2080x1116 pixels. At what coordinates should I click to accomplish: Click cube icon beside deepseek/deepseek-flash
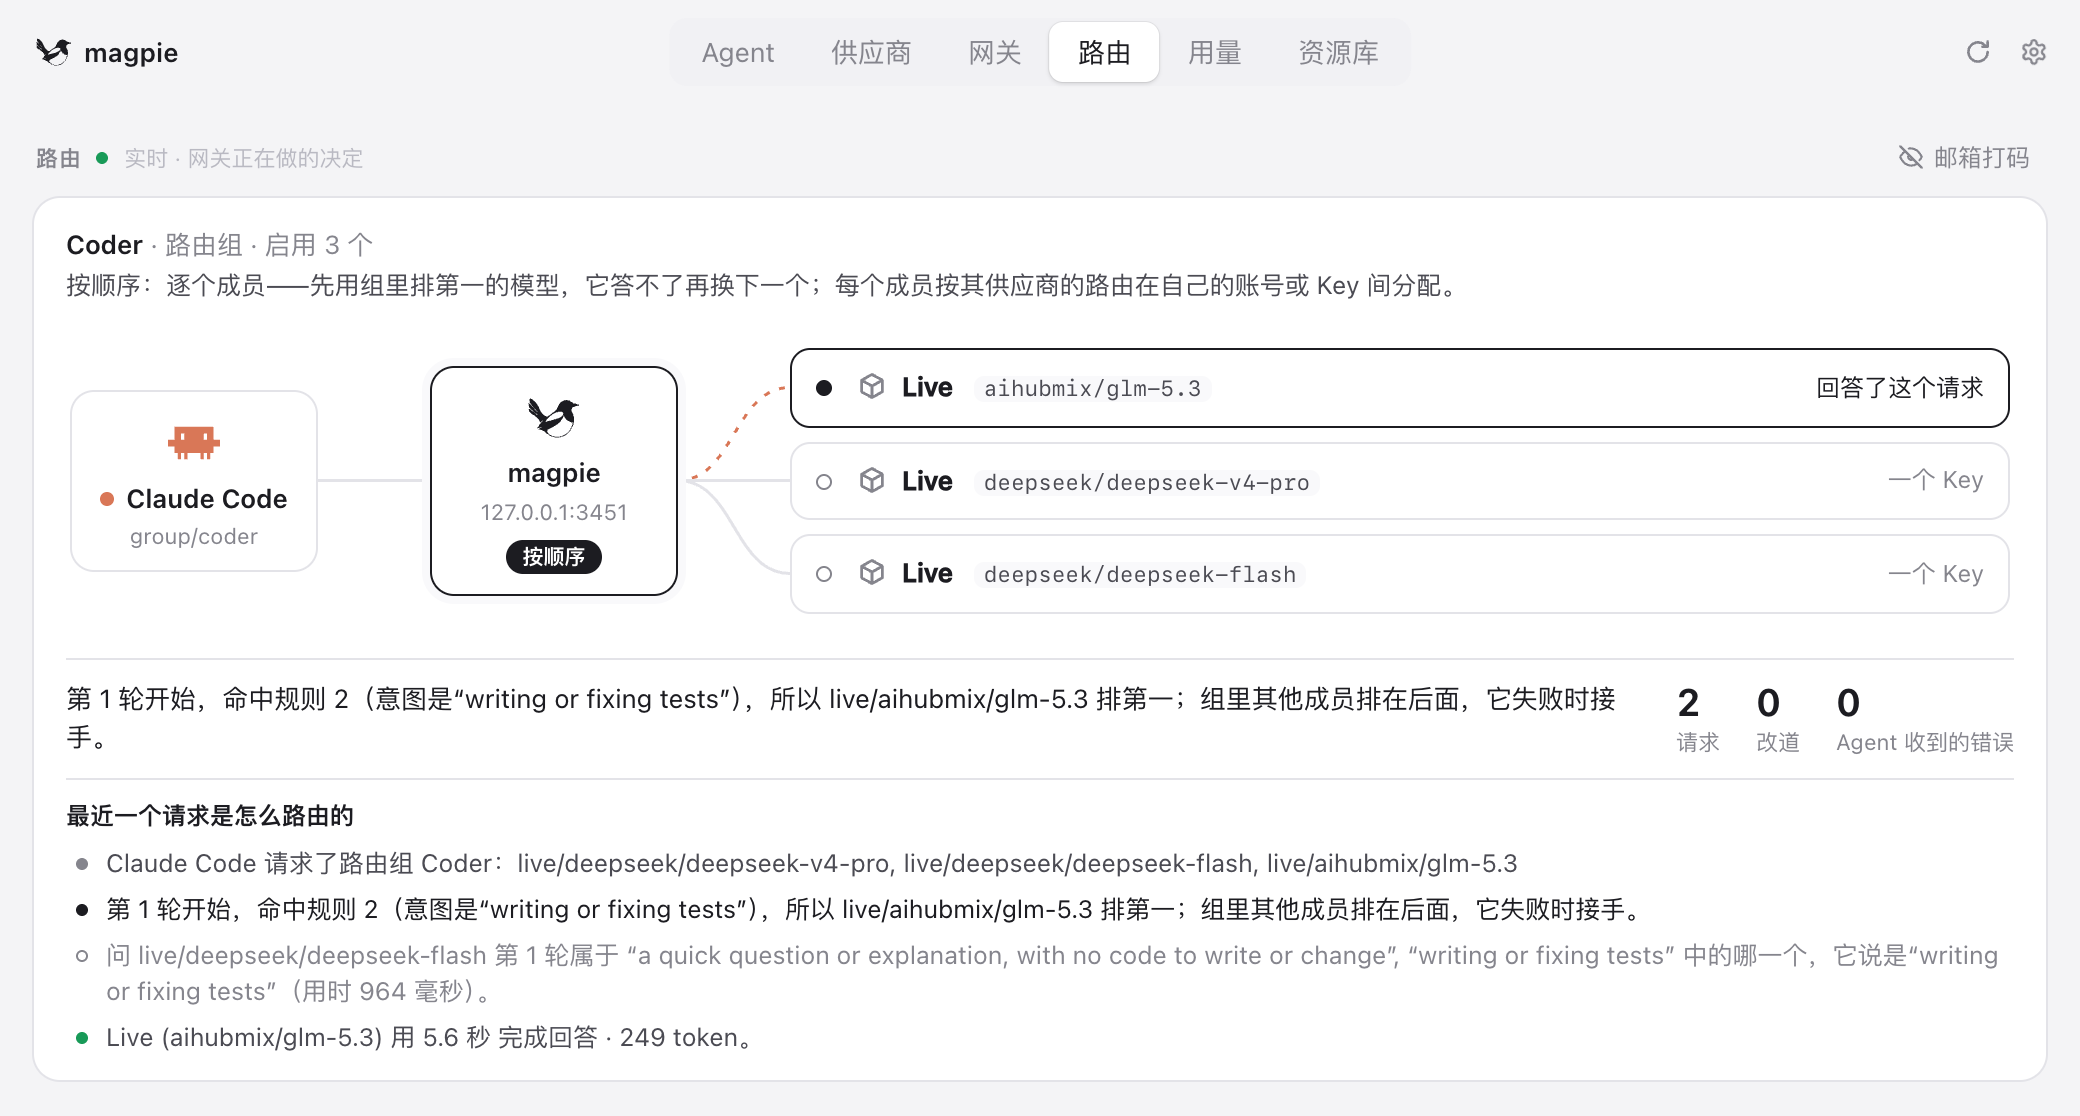(x=872, y=573)
